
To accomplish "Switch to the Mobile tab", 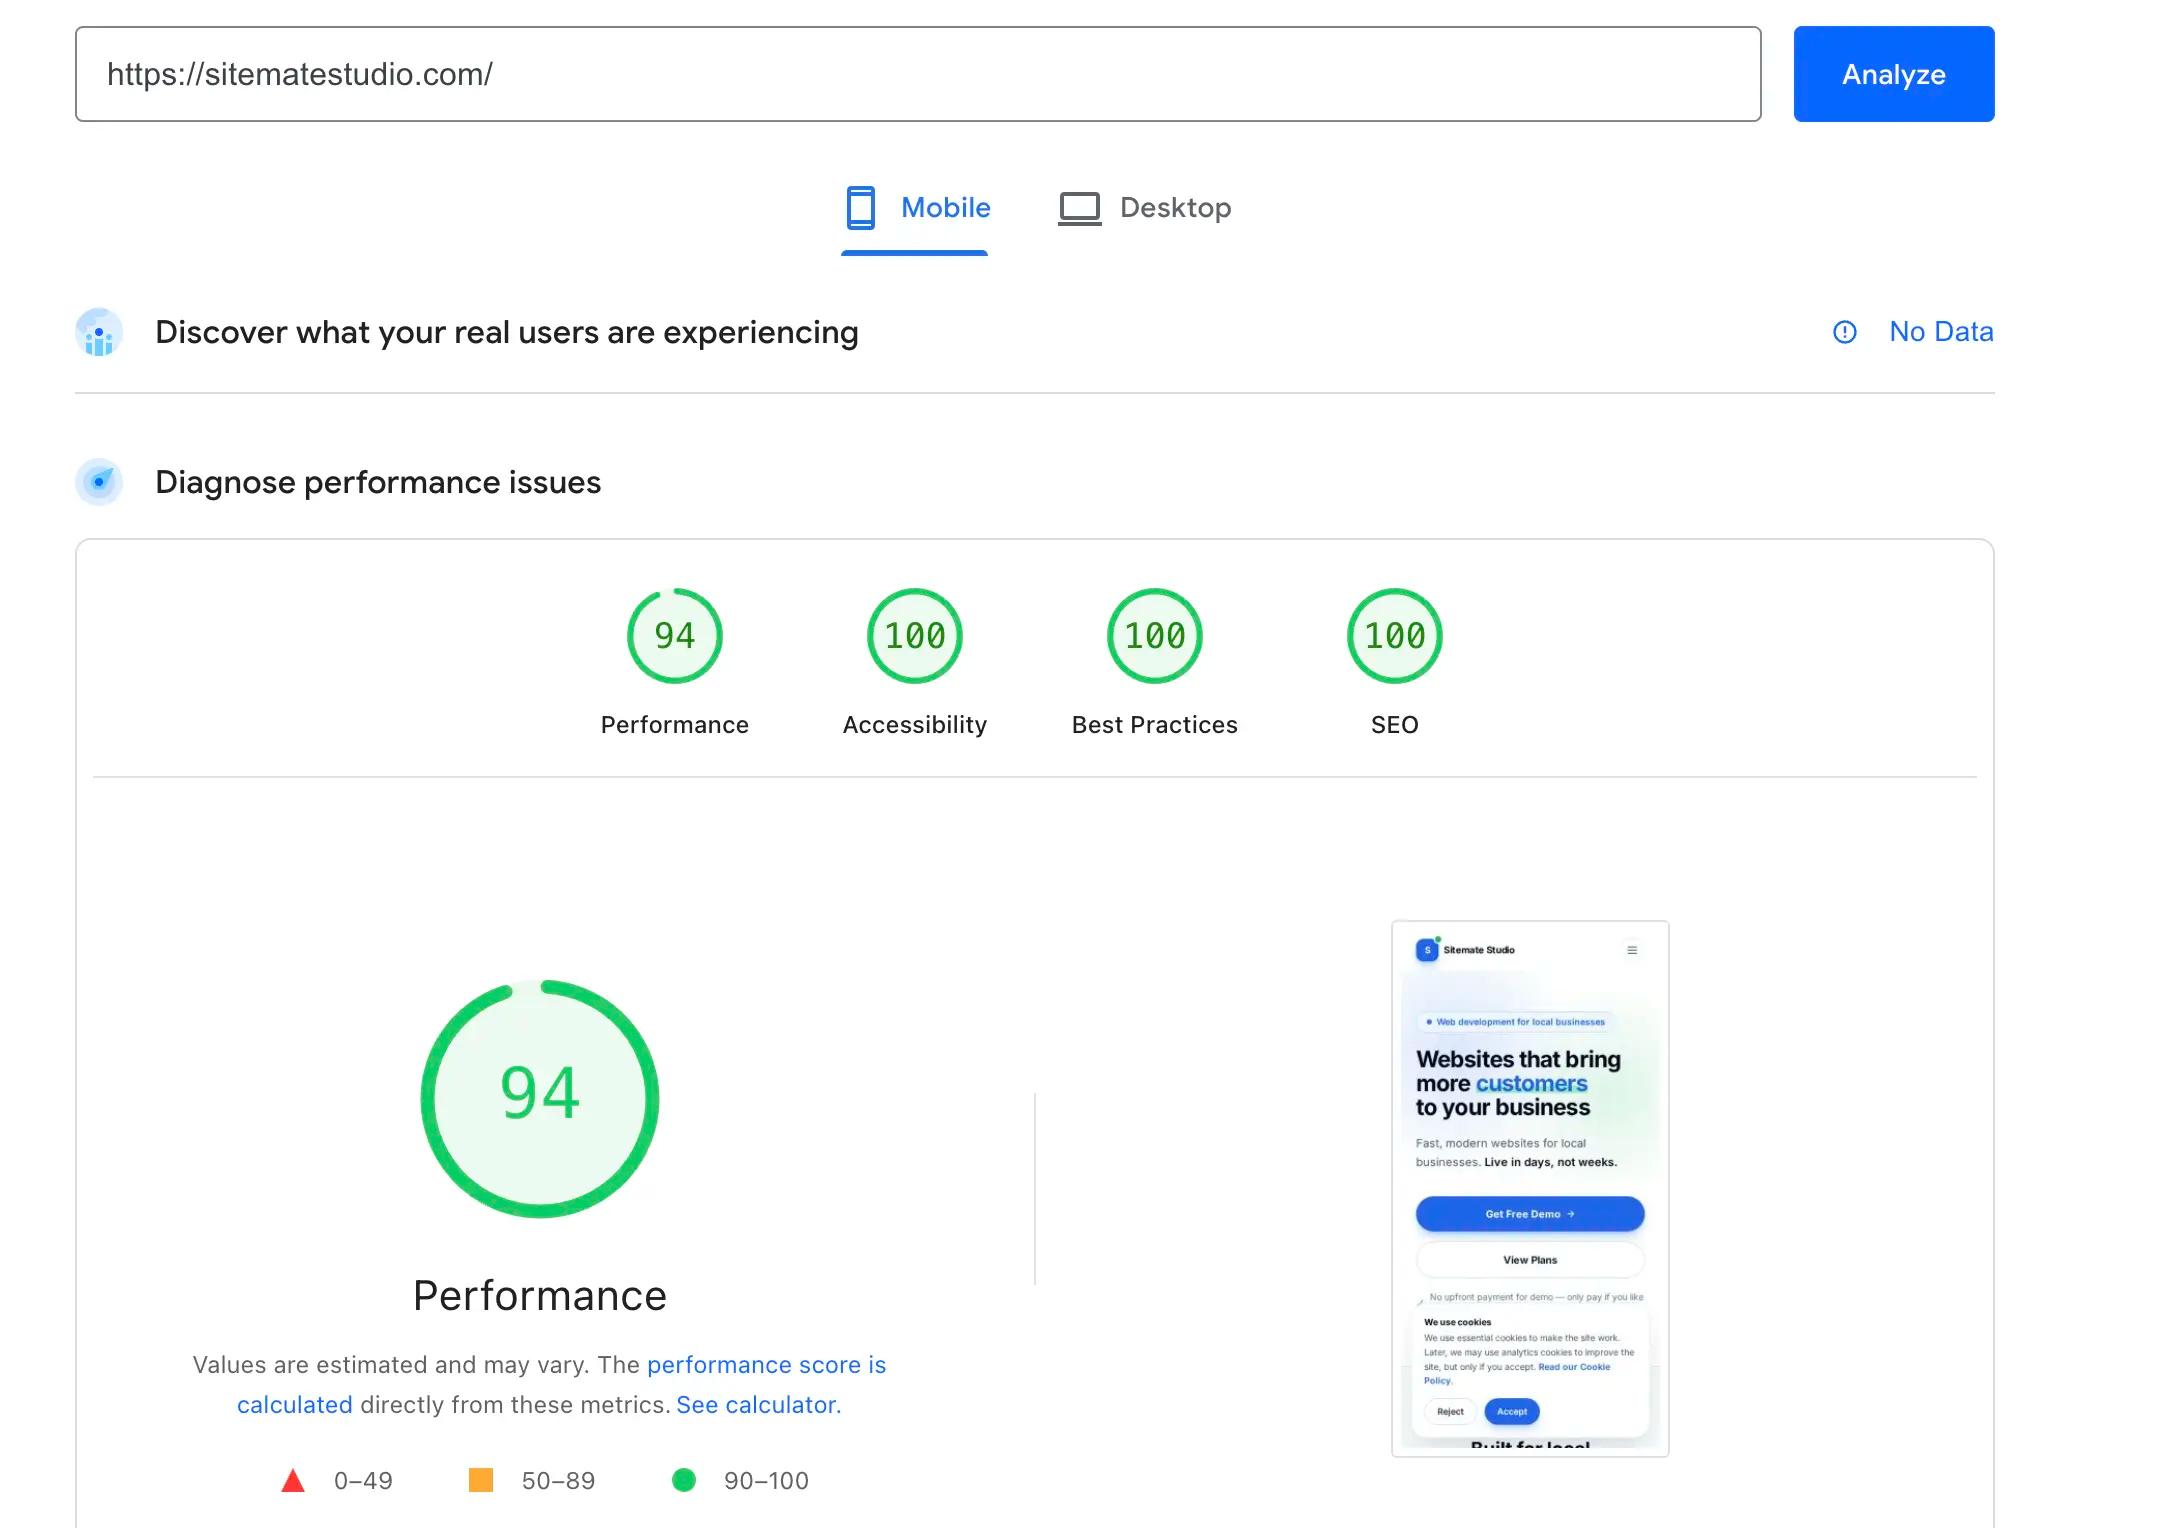I will pyautogui.click(x=915, y=208).
